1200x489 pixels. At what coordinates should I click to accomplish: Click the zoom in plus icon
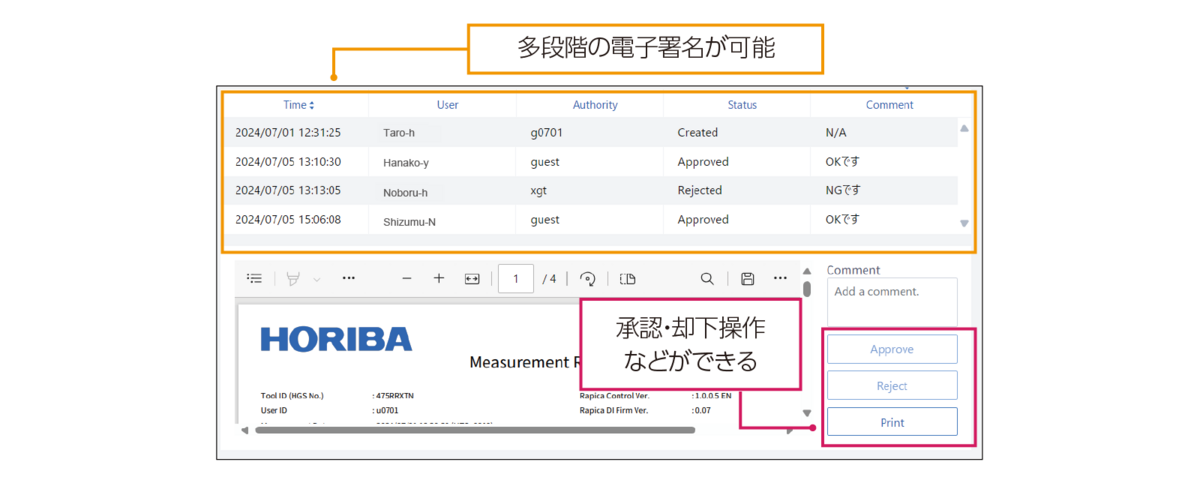pyautogui.click(x=439, y=279)
